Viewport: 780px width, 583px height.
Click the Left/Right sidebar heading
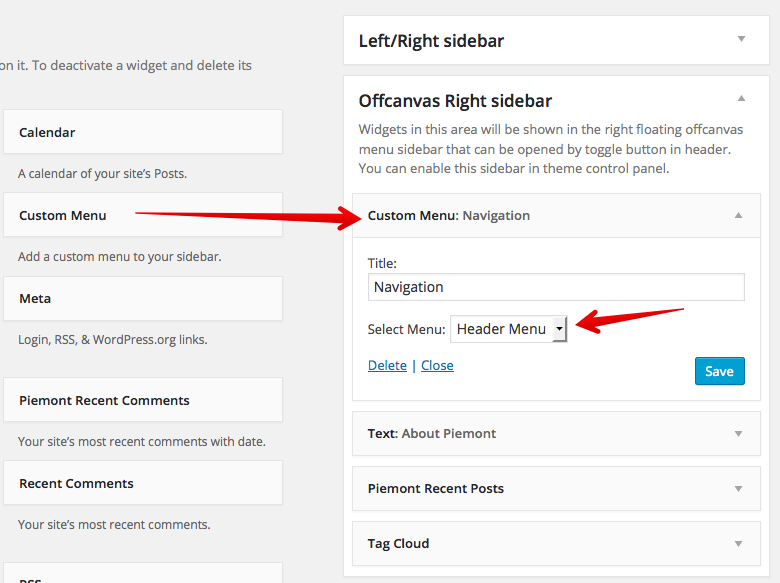coord(431,41)
